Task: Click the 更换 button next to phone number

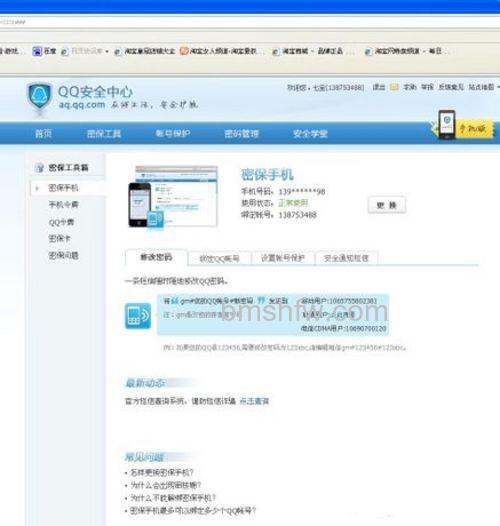Action: [x=387, y=205]
